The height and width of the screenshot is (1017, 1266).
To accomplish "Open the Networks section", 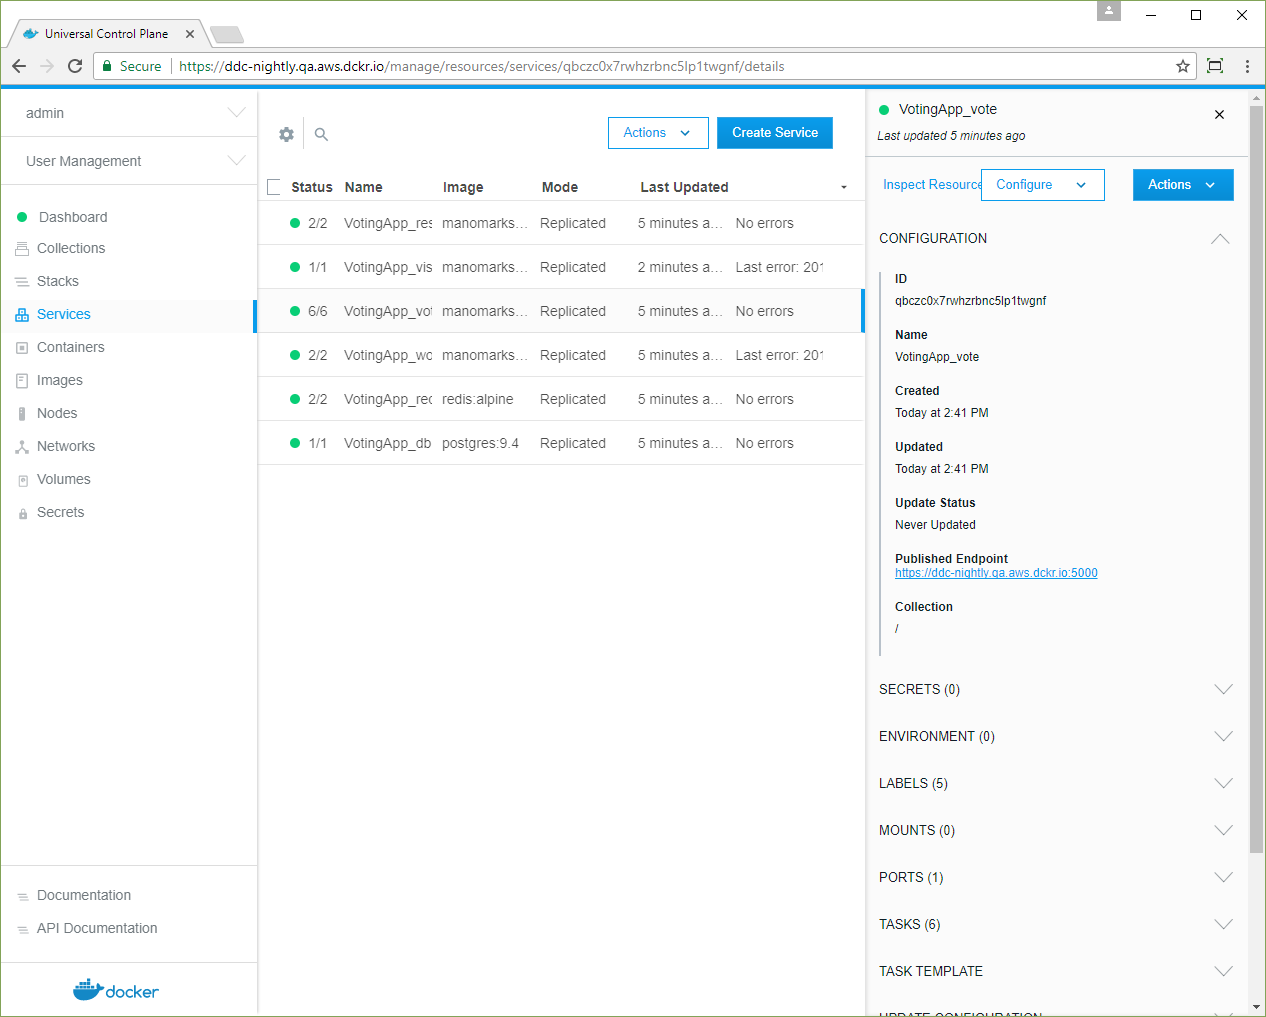I will pyautogui.click(x=66, y=446).
